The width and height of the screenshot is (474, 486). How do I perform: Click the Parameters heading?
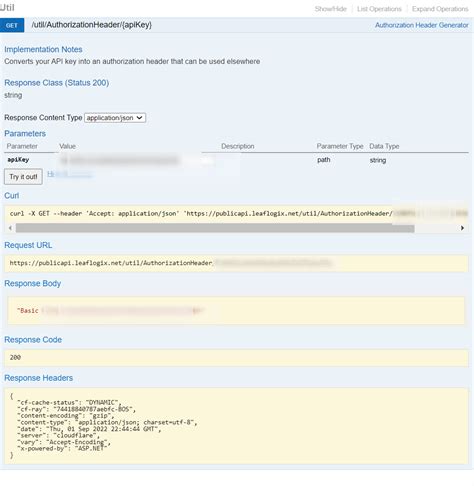[x=25, y=133]
